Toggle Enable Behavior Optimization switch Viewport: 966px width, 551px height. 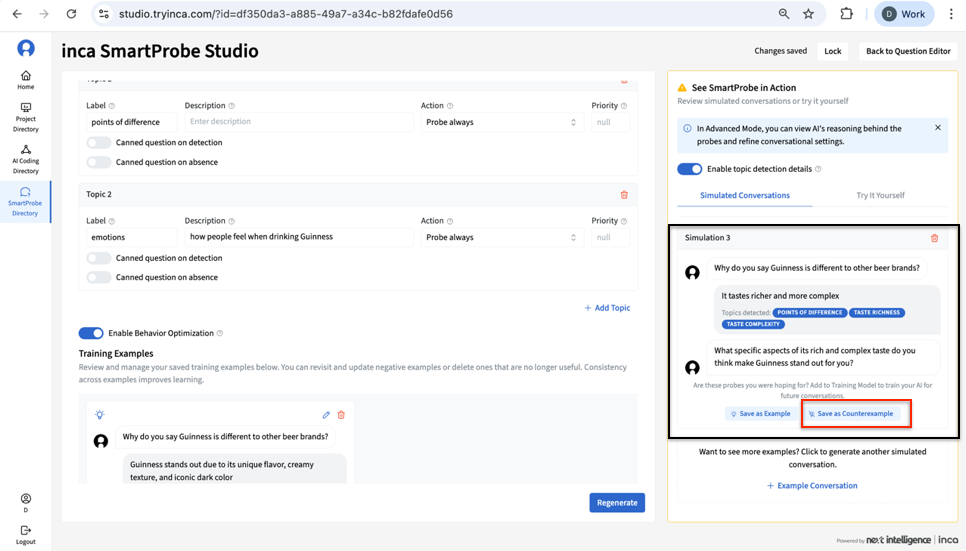[x=91, y=333]
